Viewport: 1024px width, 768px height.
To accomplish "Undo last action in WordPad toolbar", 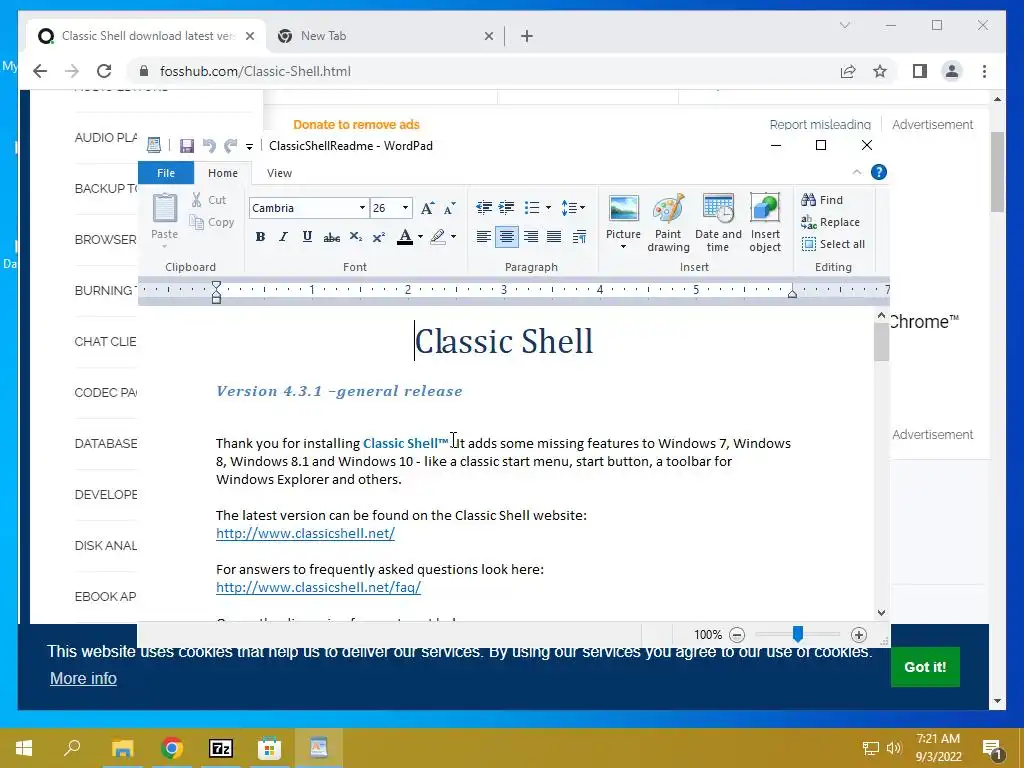I will pos(209,146).
